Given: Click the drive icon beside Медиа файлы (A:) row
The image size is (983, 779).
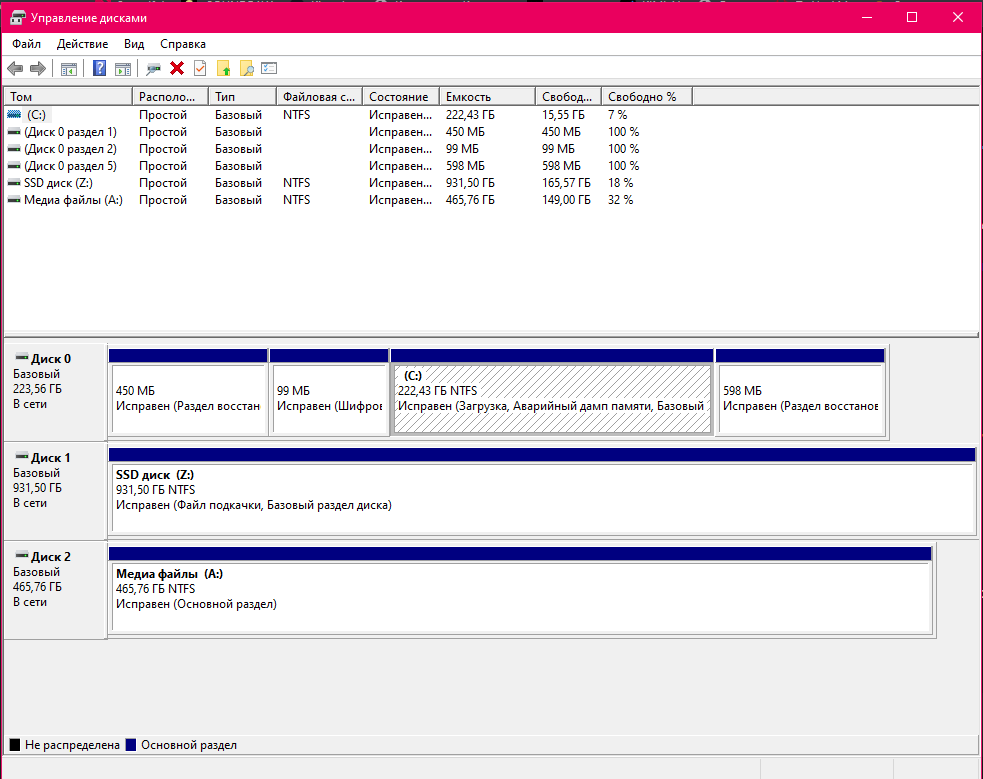Looking at the screenshot, I should click(14, 200).
